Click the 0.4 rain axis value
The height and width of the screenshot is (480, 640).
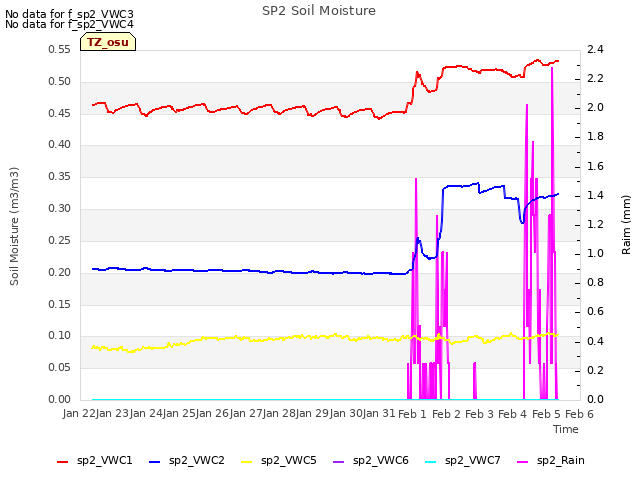[x=595, y=341]
